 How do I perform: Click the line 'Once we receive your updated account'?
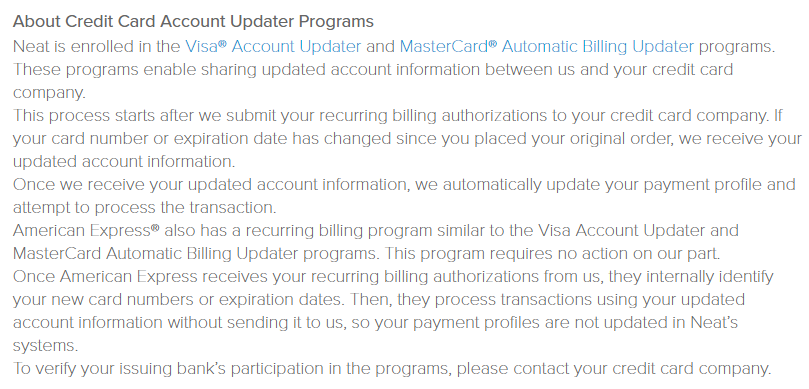[404, 185]
